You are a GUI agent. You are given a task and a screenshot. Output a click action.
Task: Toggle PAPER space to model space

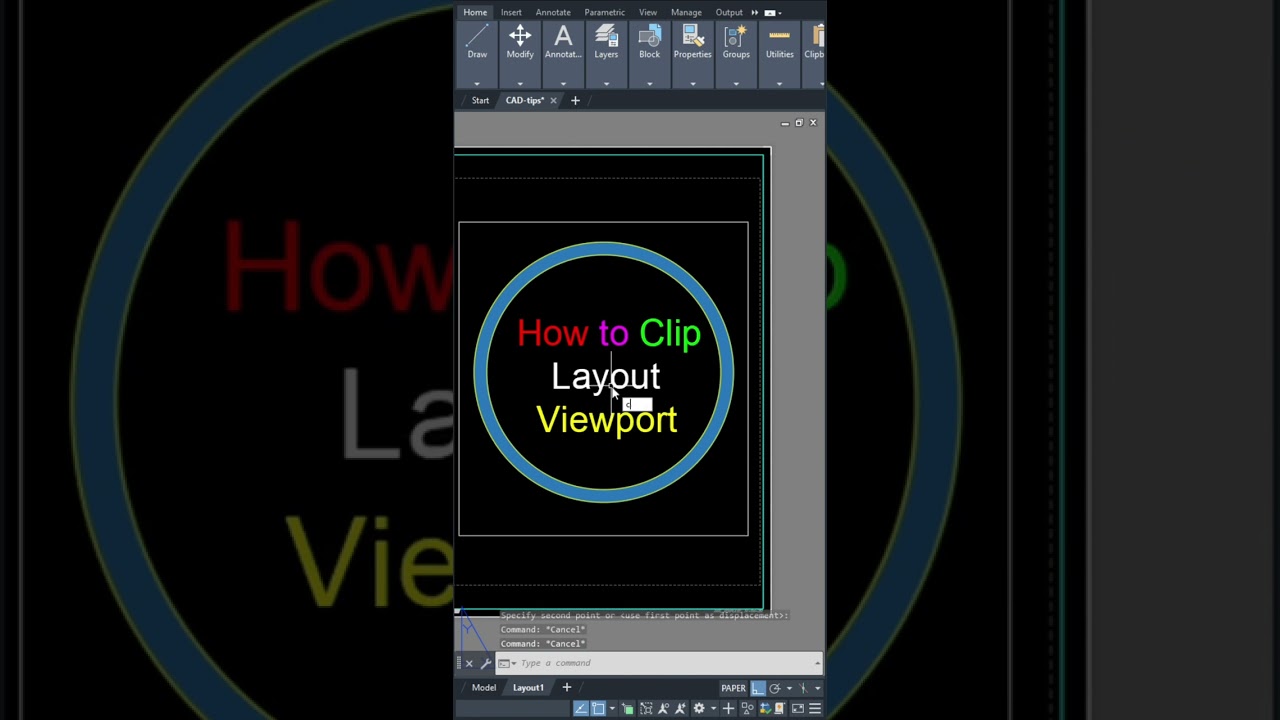click(x=733, y=688)
